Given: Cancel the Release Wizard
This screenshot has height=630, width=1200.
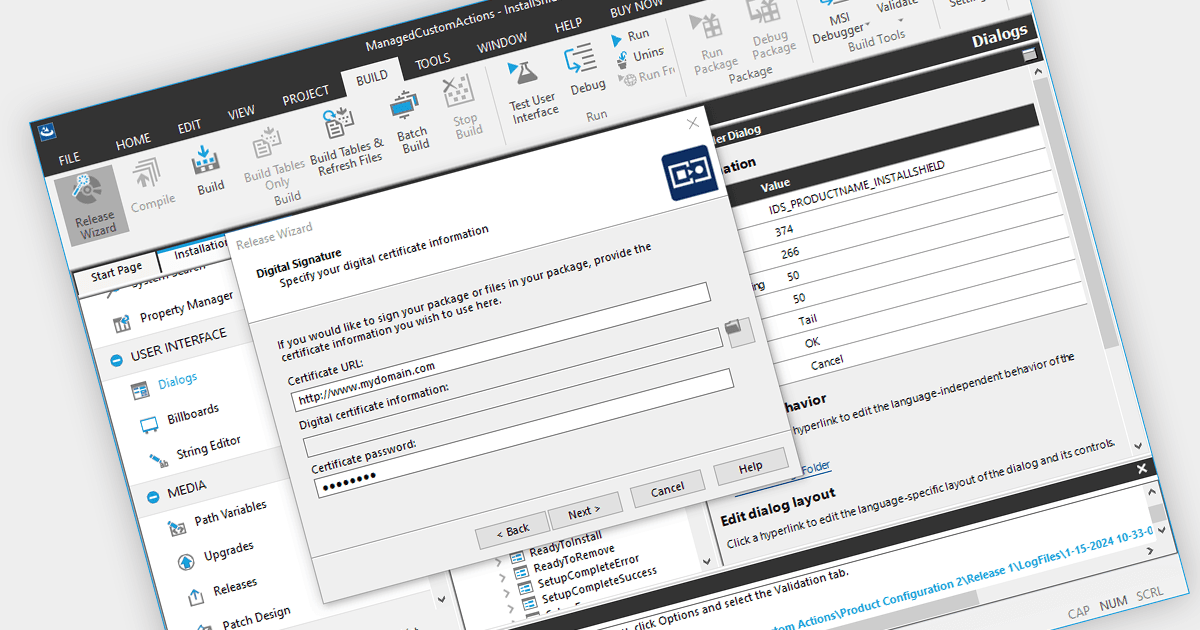Looking at the screenshot, I should click(667, 490).
